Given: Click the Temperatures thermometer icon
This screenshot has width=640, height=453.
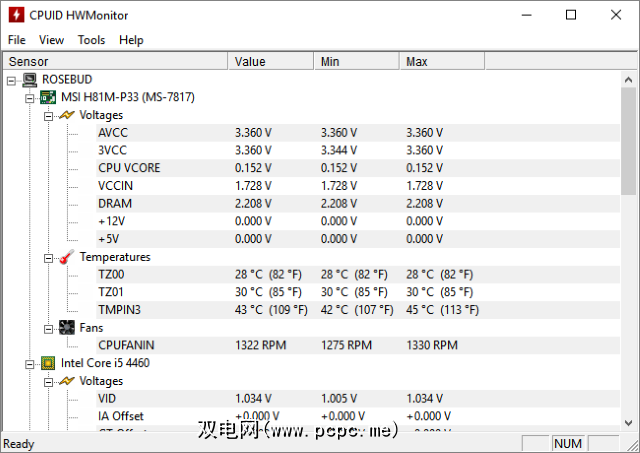Looking at the screenshot, I should [x=67, y=257].
